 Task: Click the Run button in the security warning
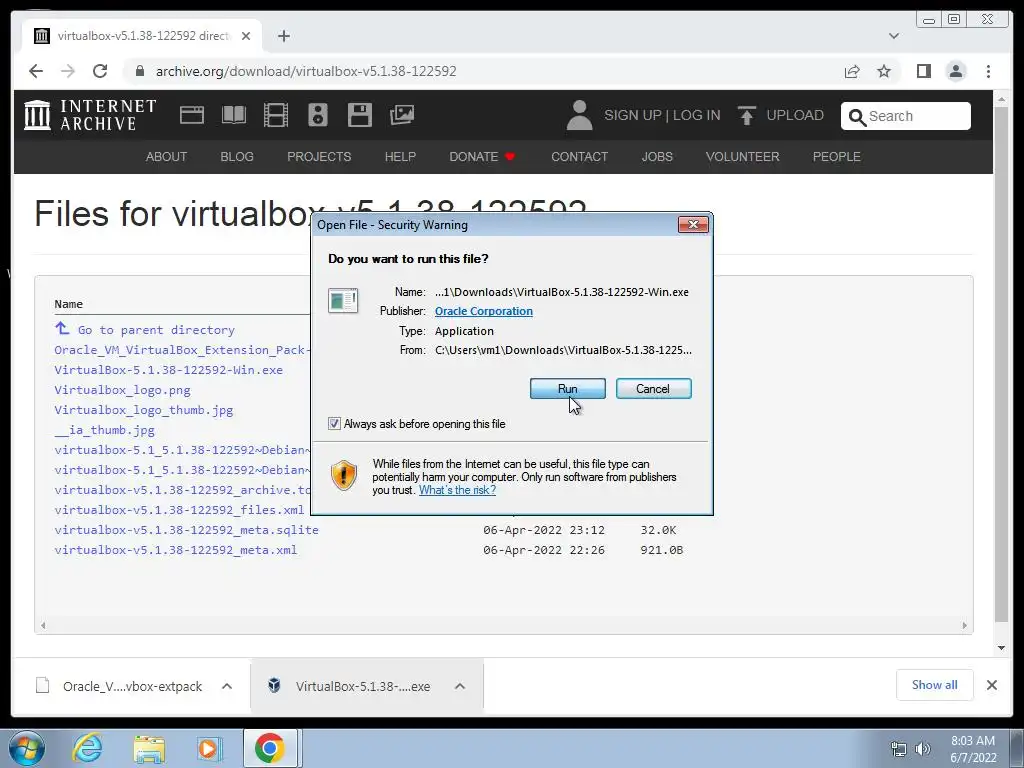click(x=568, y=389)
